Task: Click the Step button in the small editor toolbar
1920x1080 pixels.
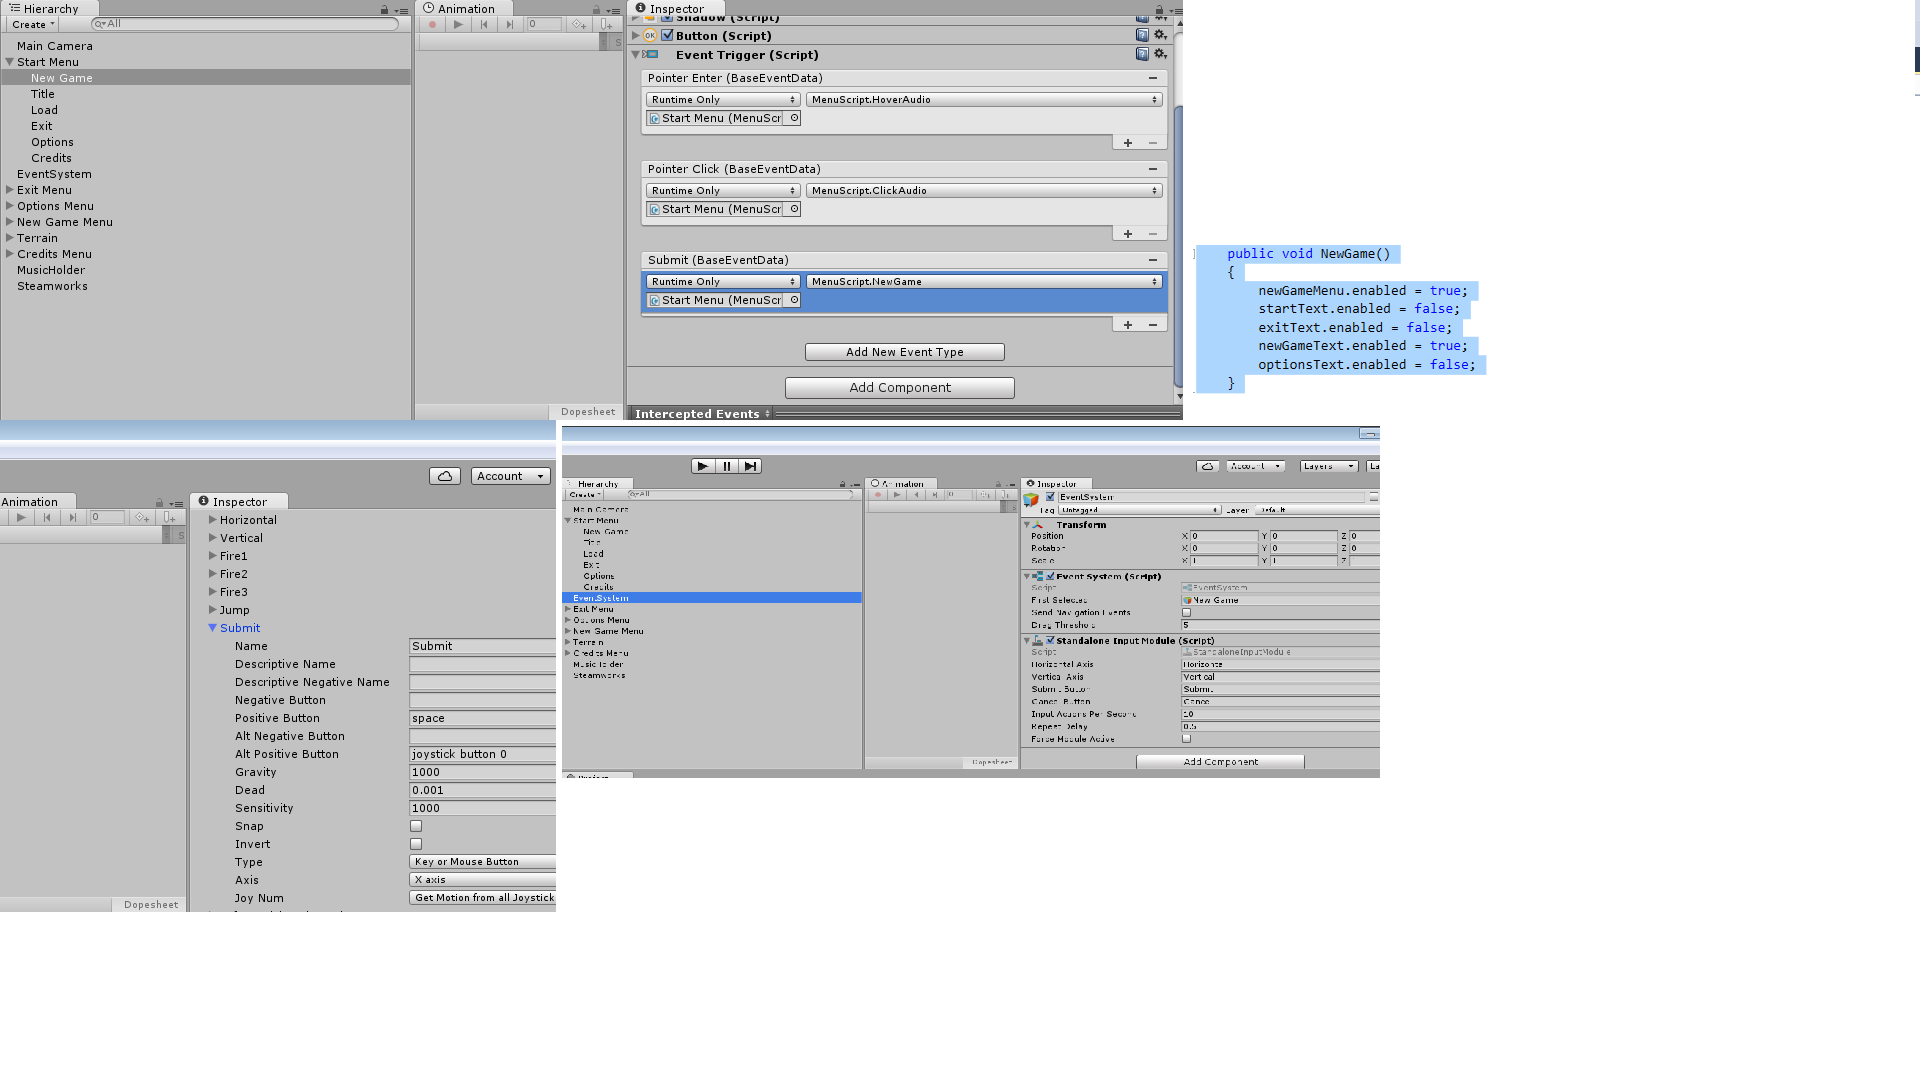Action: coord(750,466)
